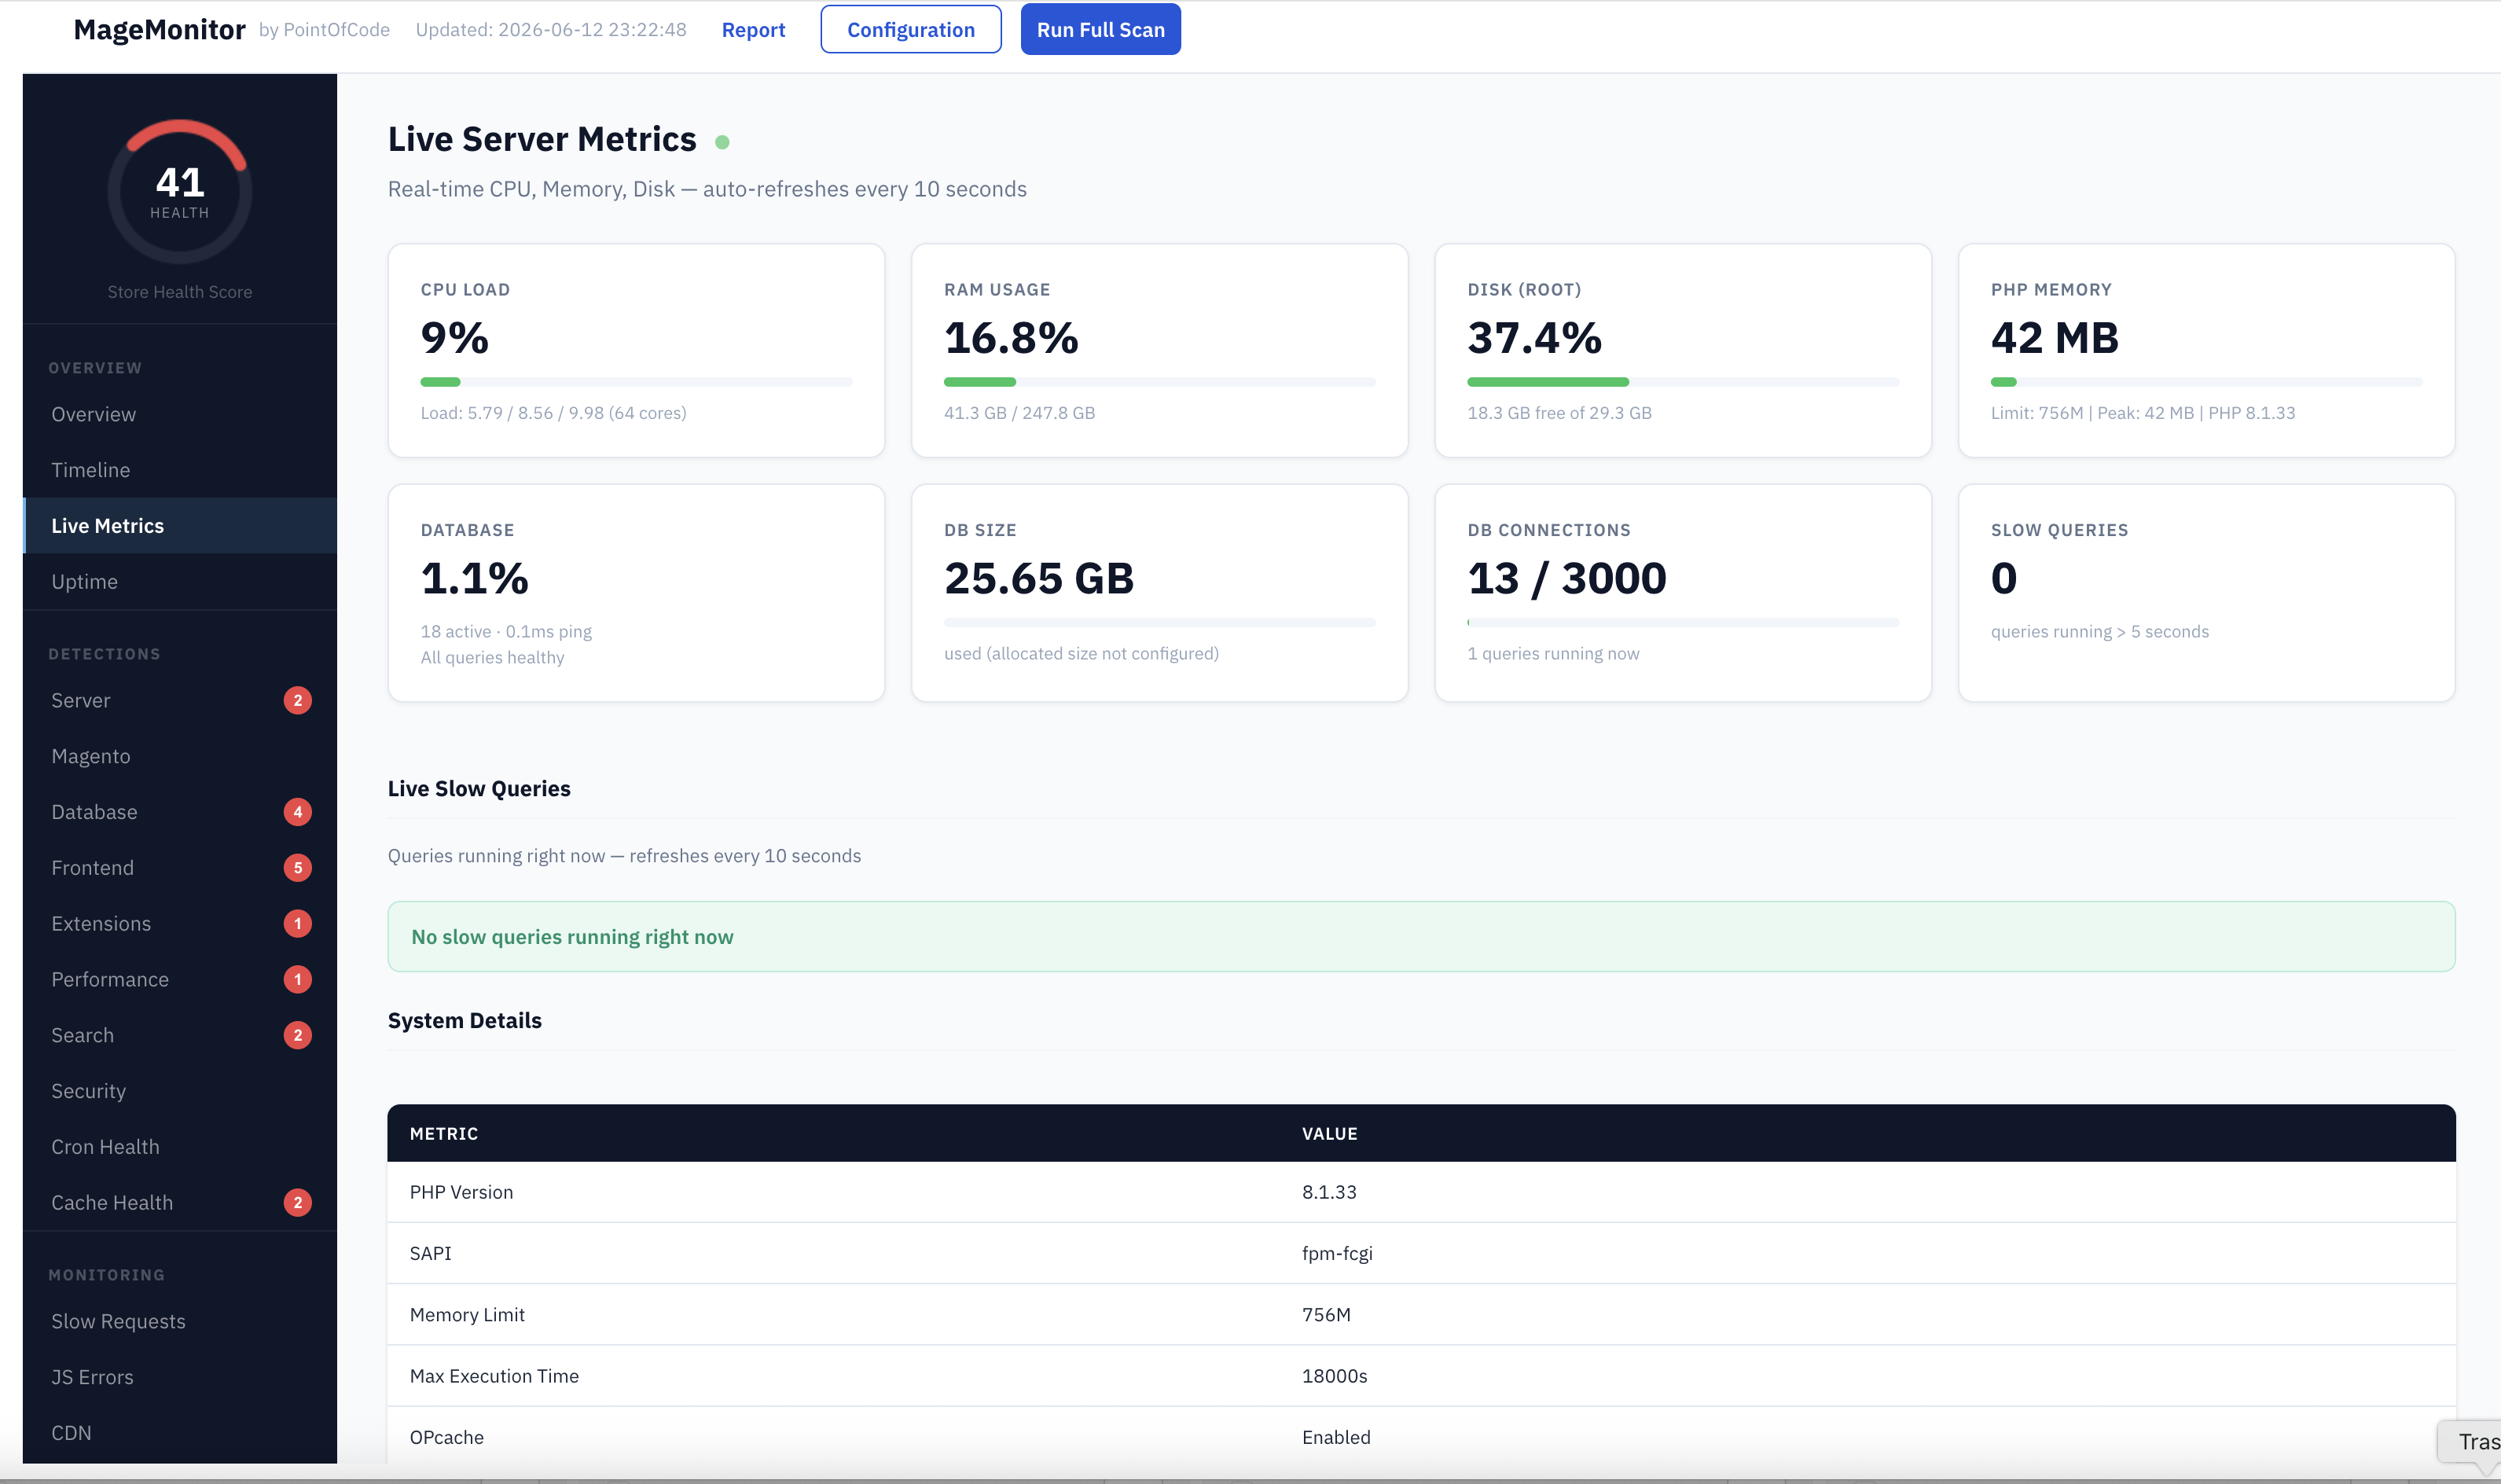Click the RAM Usage value 16.8%
The width and height of the screenshot is (2501, 1484).
tap(1011, 338)
